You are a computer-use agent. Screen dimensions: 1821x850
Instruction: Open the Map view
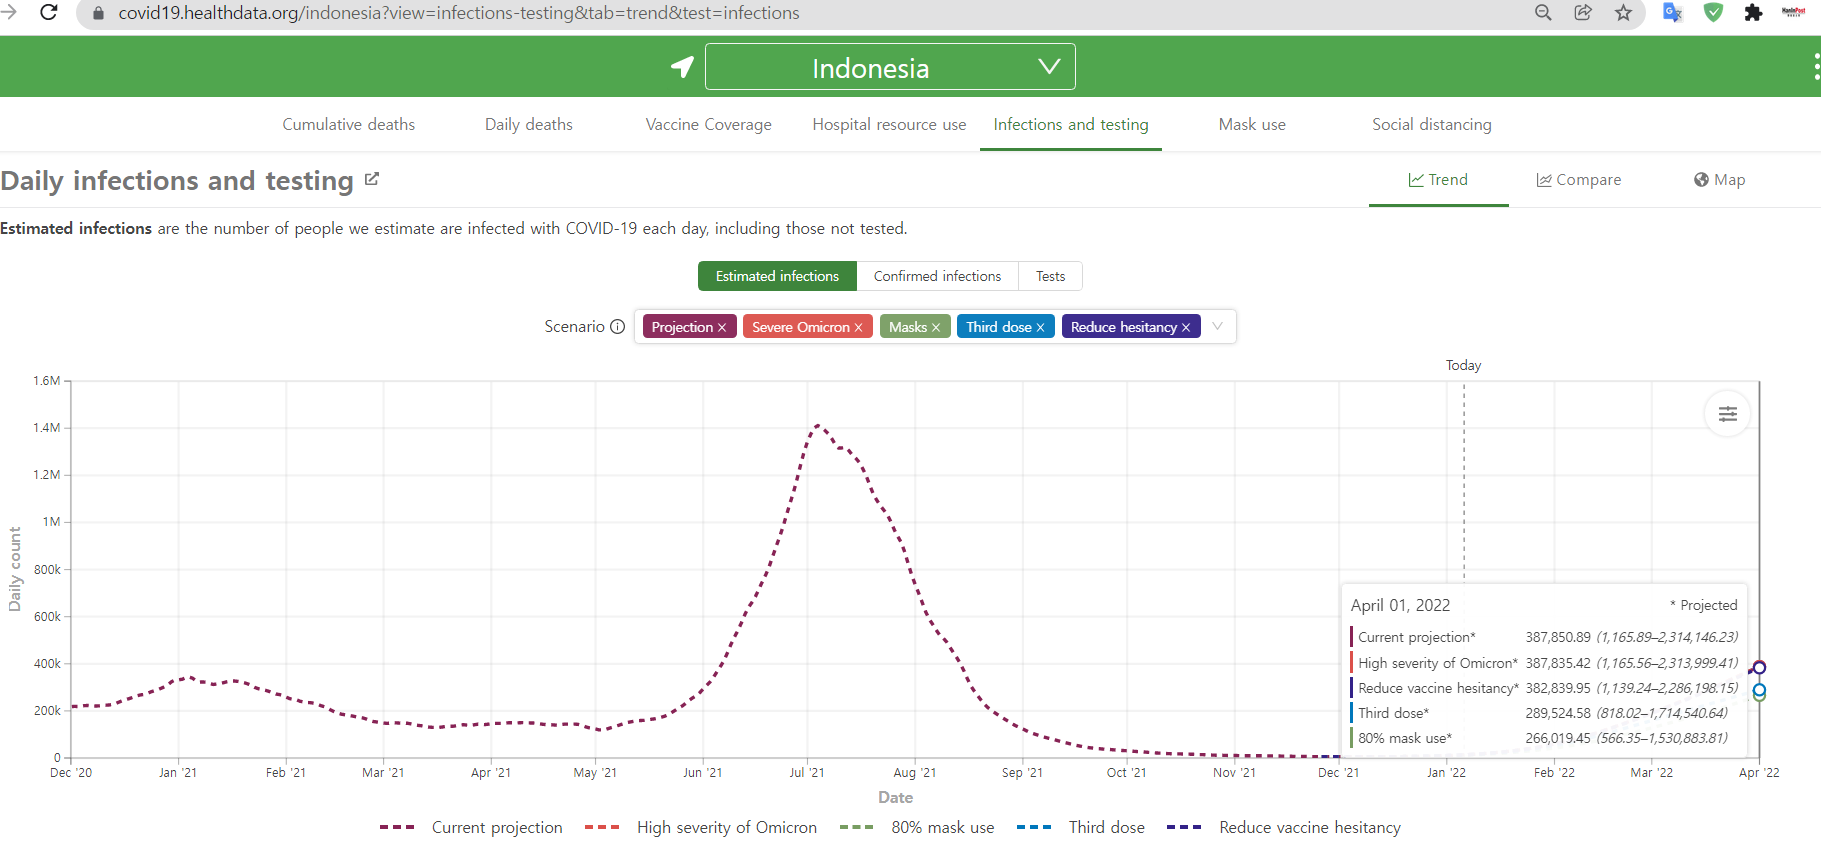point(1719,180)
